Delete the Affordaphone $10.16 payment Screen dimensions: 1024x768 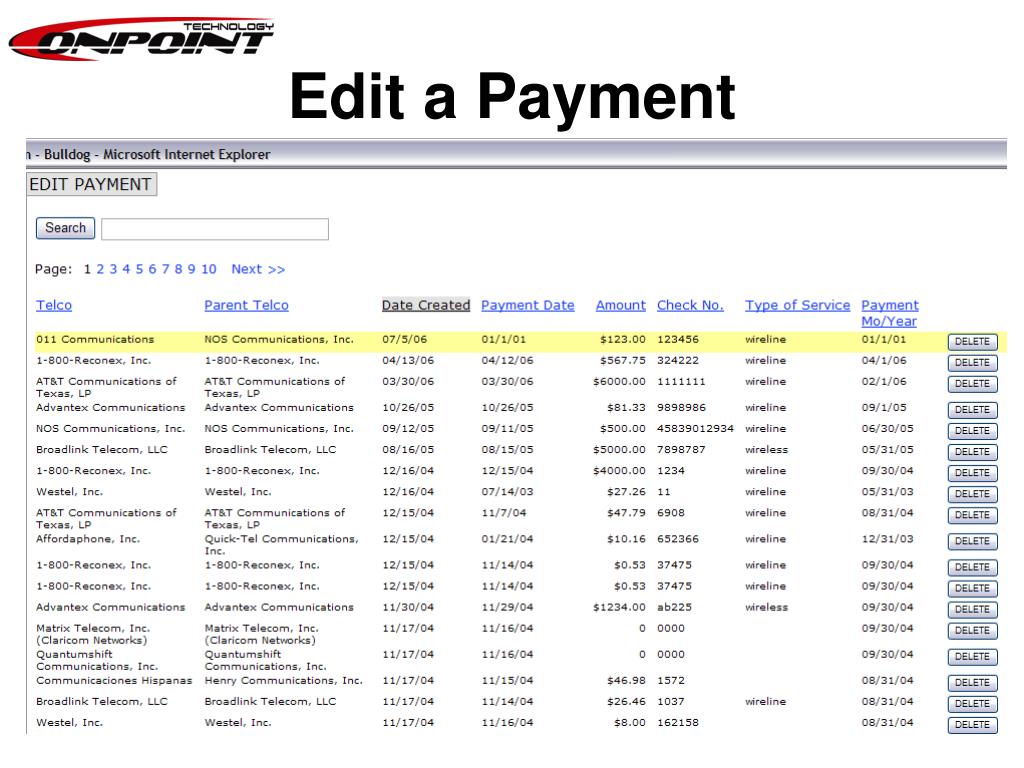tap(972, 541)
